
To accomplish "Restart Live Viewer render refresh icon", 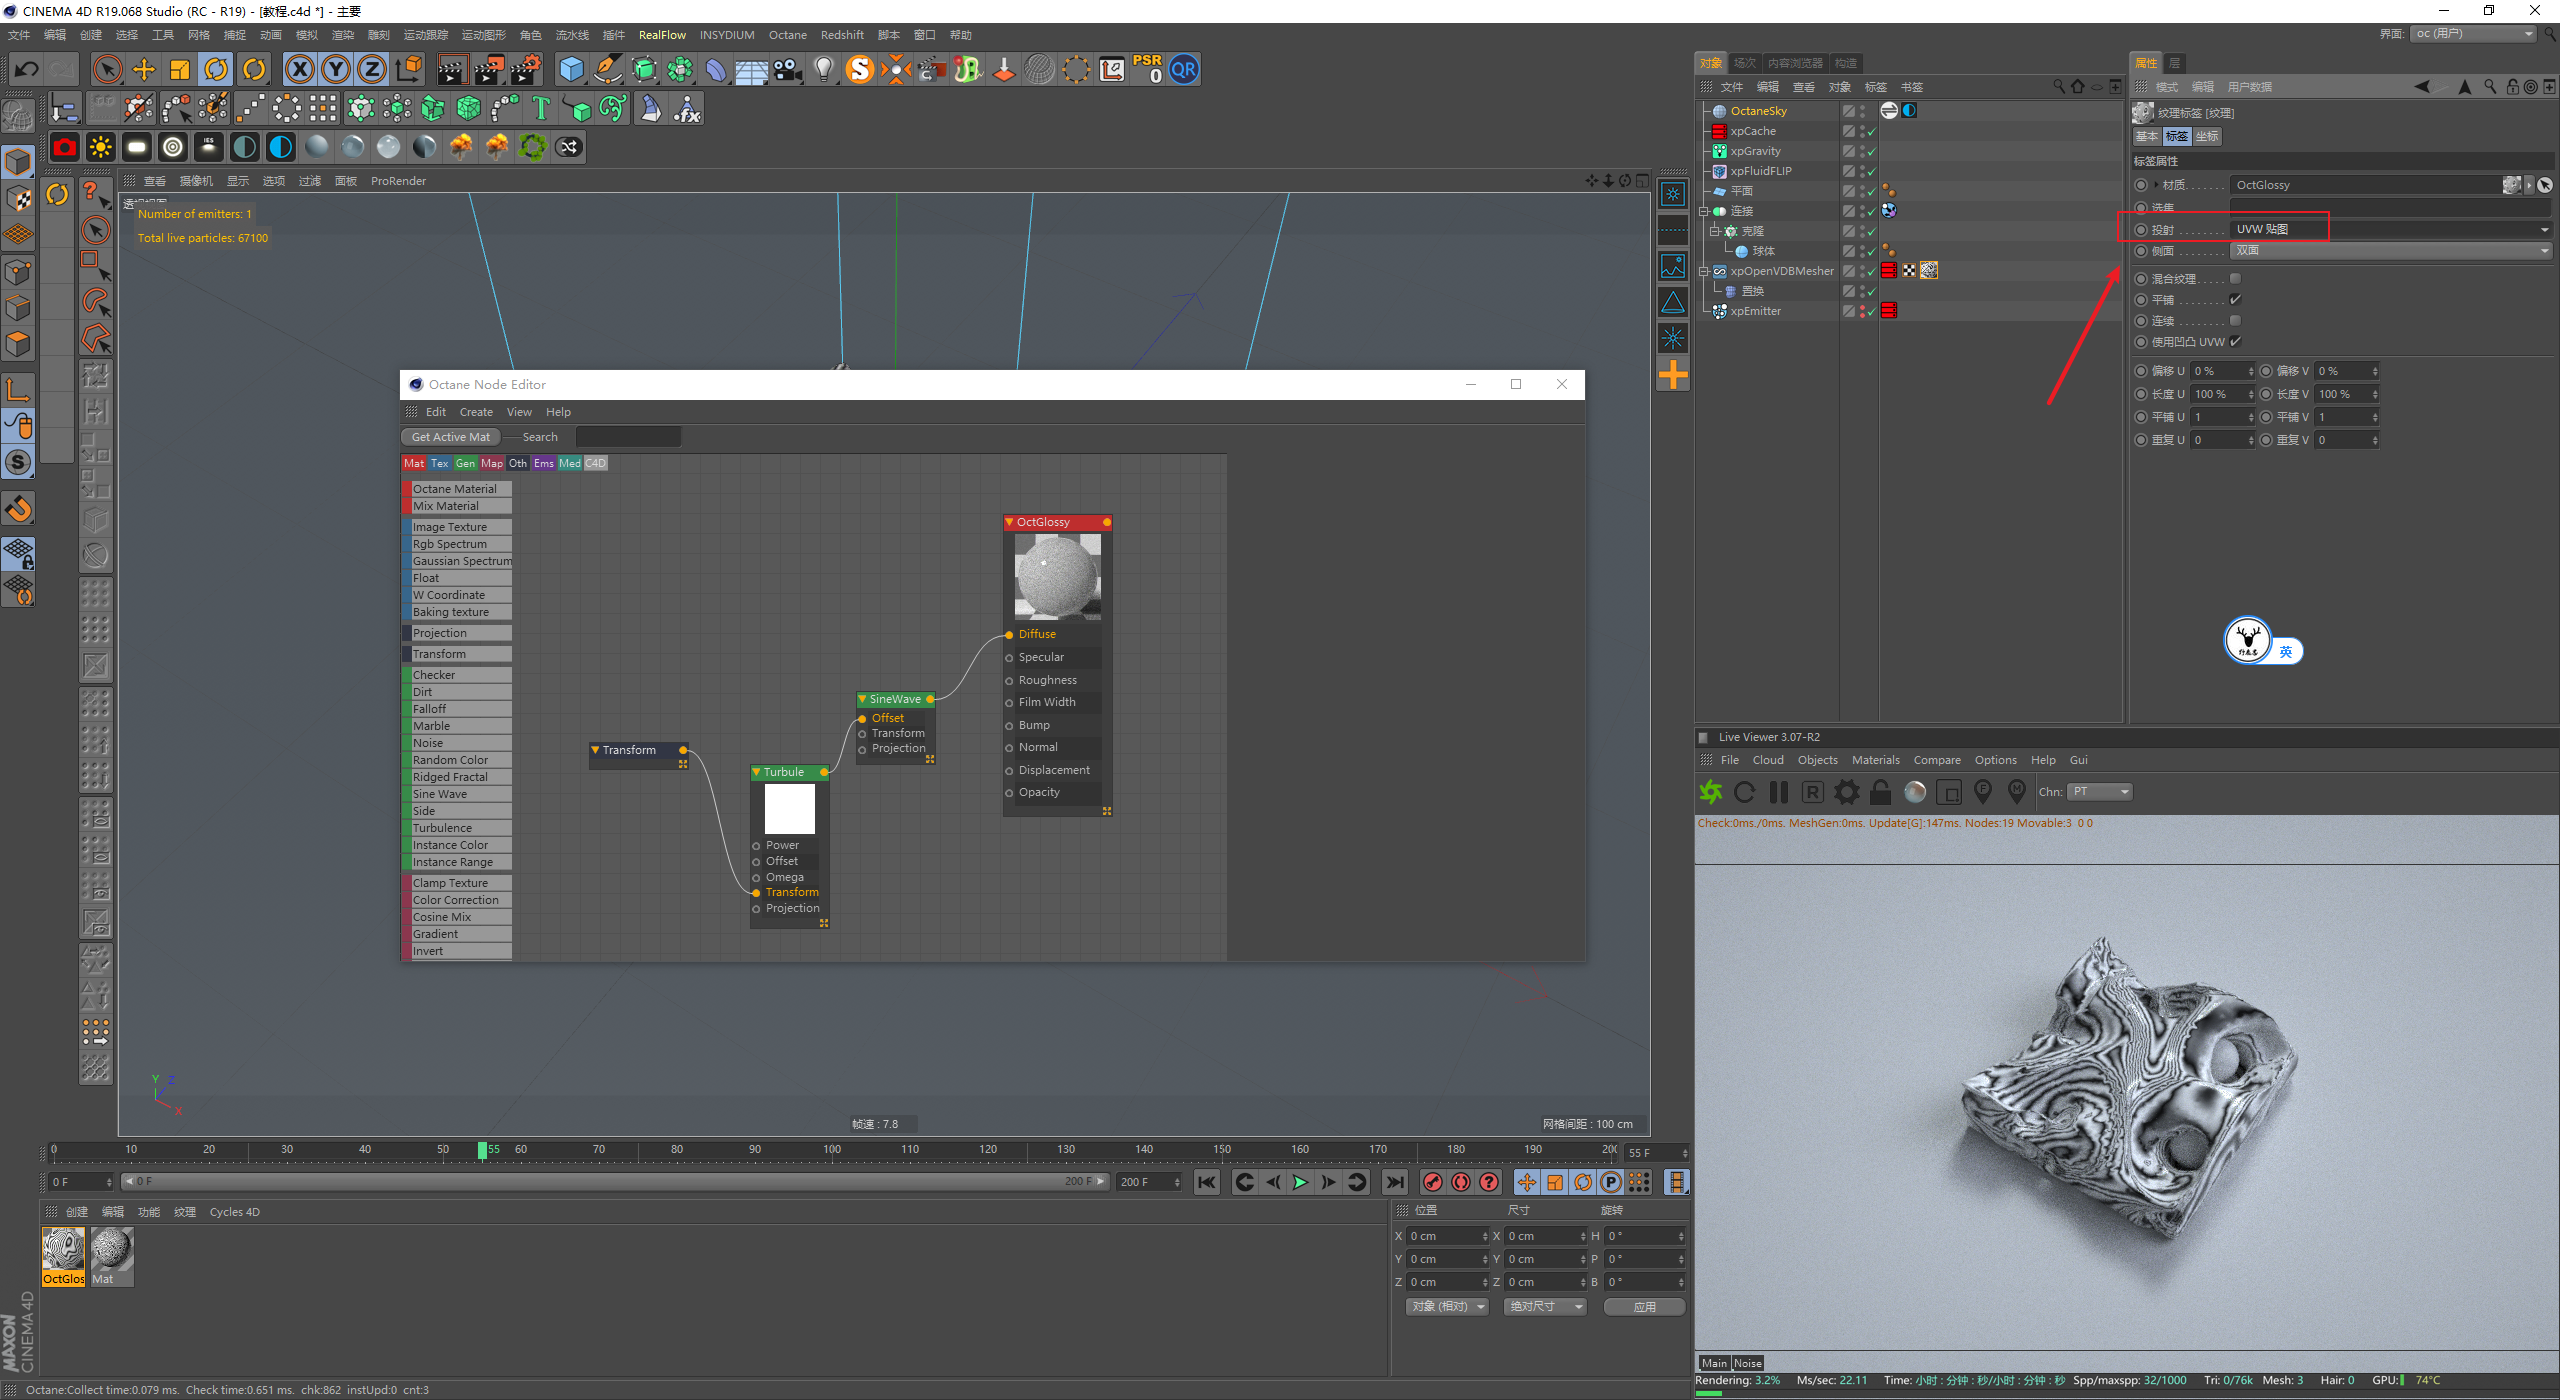I will pyautogui.click(x=1745, y=792).
